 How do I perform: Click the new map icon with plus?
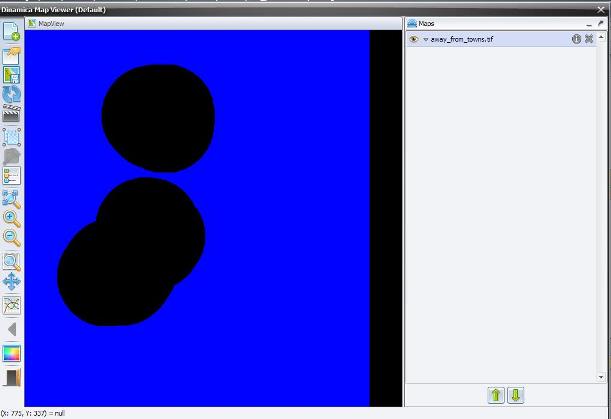click(12, 31)
